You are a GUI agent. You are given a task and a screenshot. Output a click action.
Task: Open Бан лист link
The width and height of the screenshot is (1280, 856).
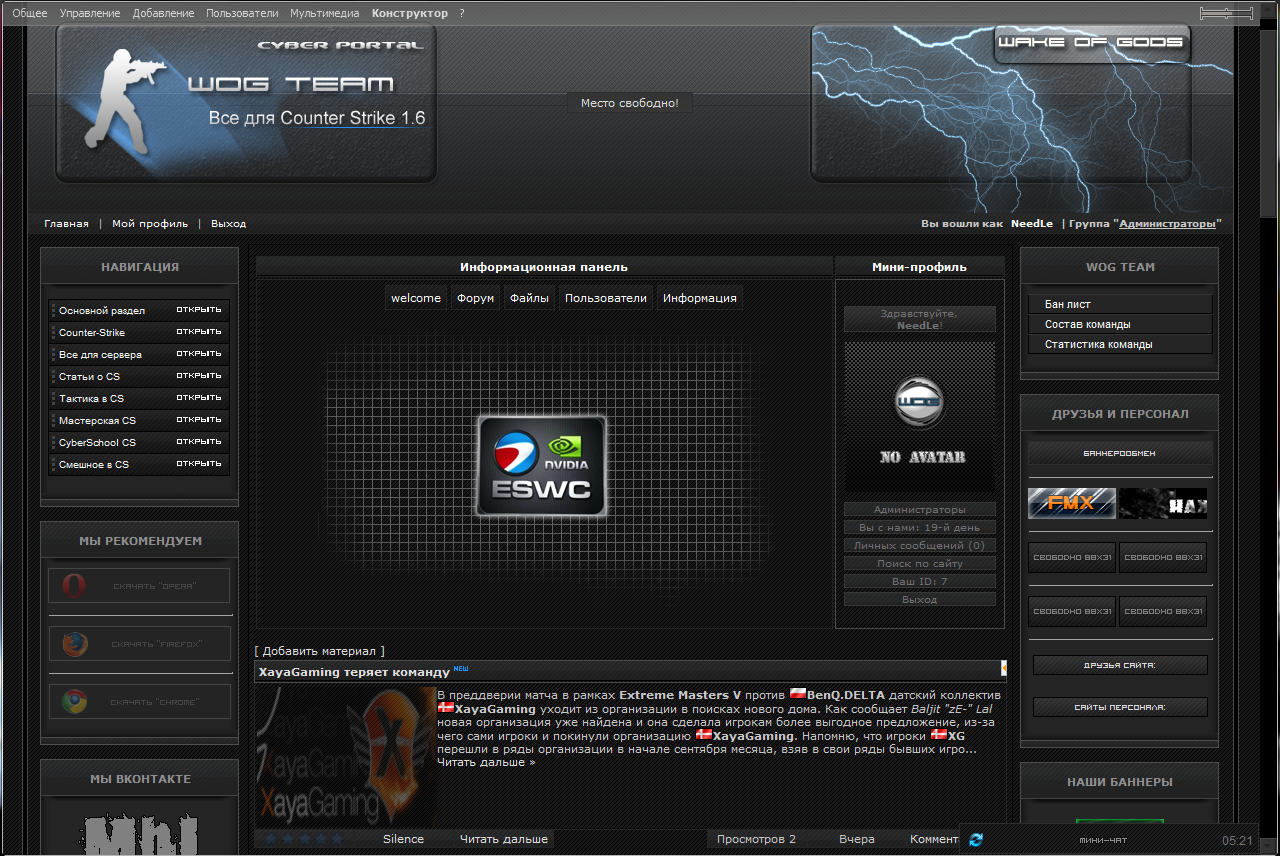1067,304
